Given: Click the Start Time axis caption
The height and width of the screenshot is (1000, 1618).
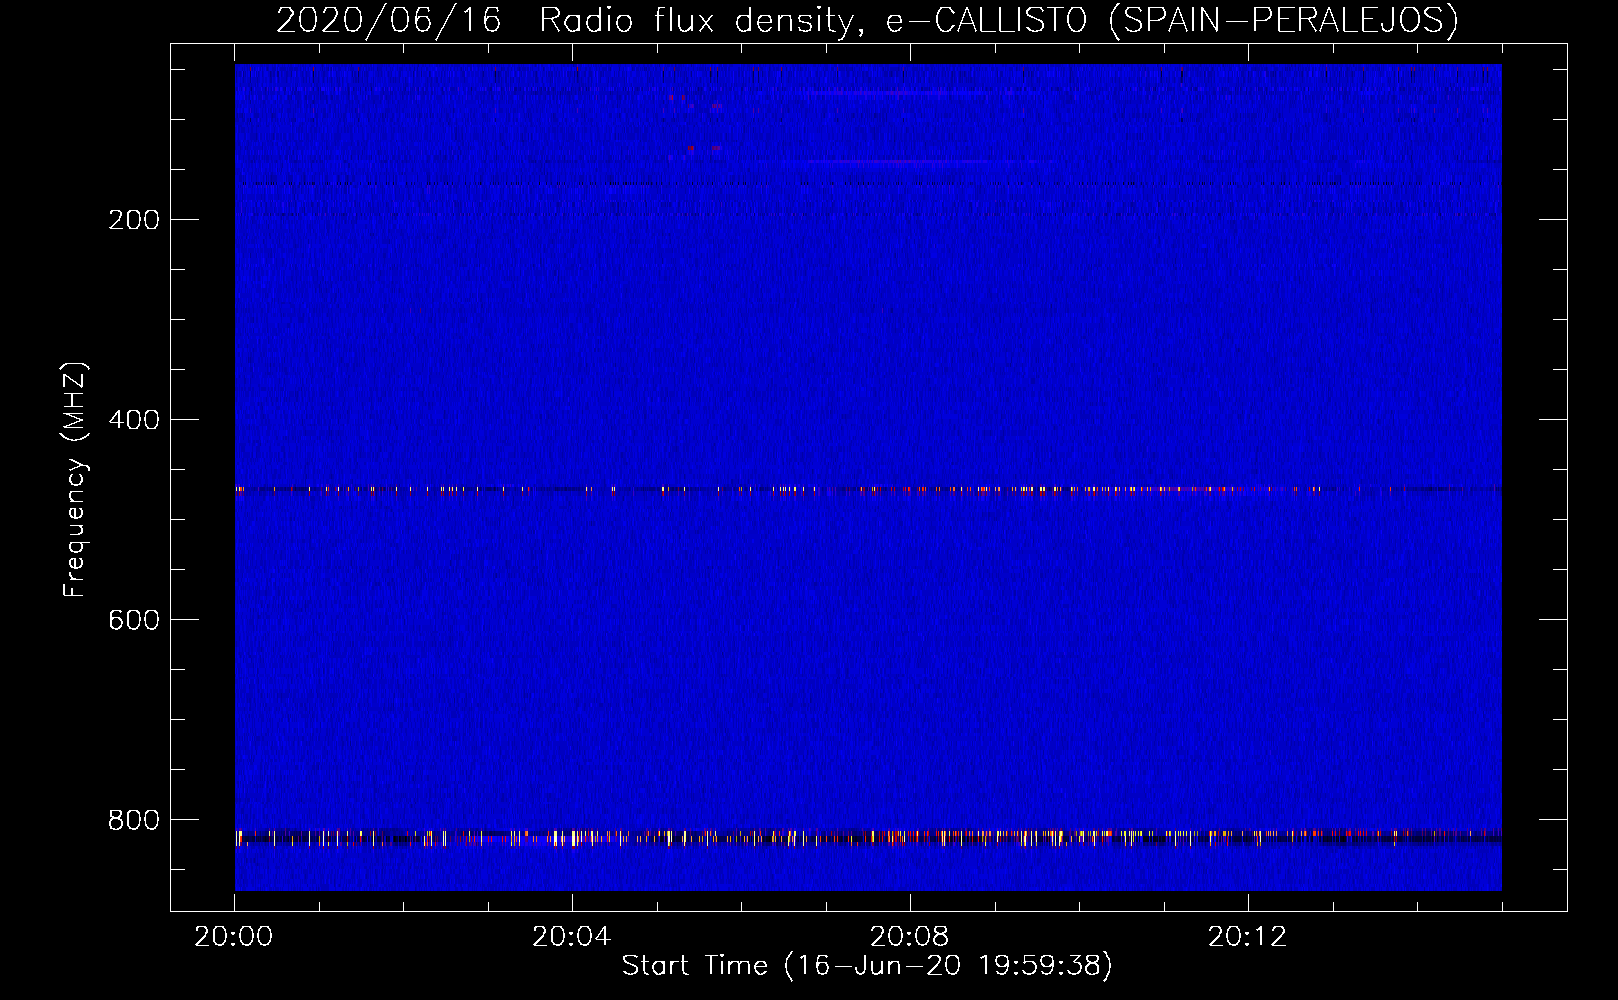Looking at the screenshot, I should point(867,966).
